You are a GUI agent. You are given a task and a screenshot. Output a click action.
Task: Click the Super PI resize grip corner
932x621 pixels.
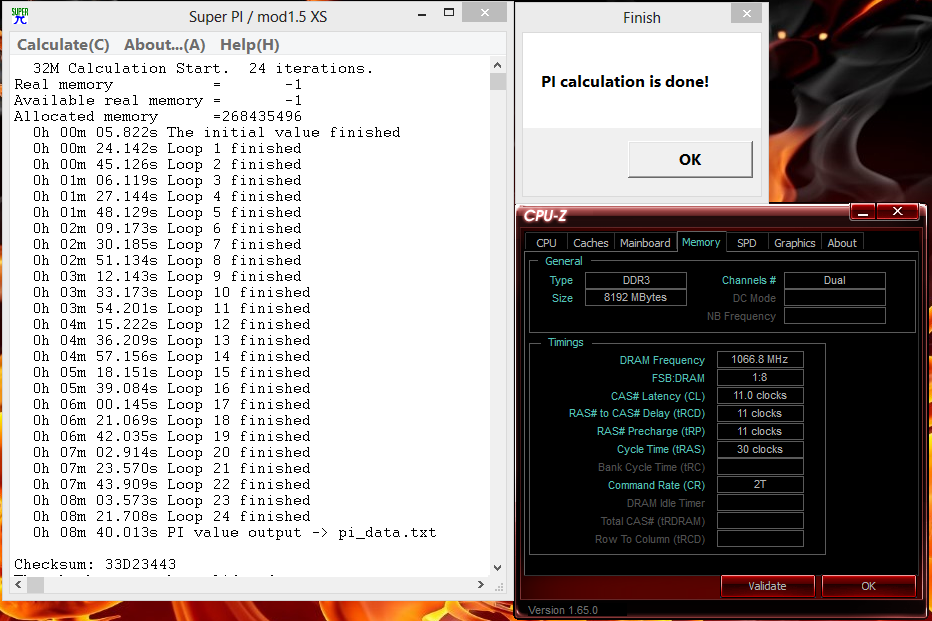tap(499, 586)
